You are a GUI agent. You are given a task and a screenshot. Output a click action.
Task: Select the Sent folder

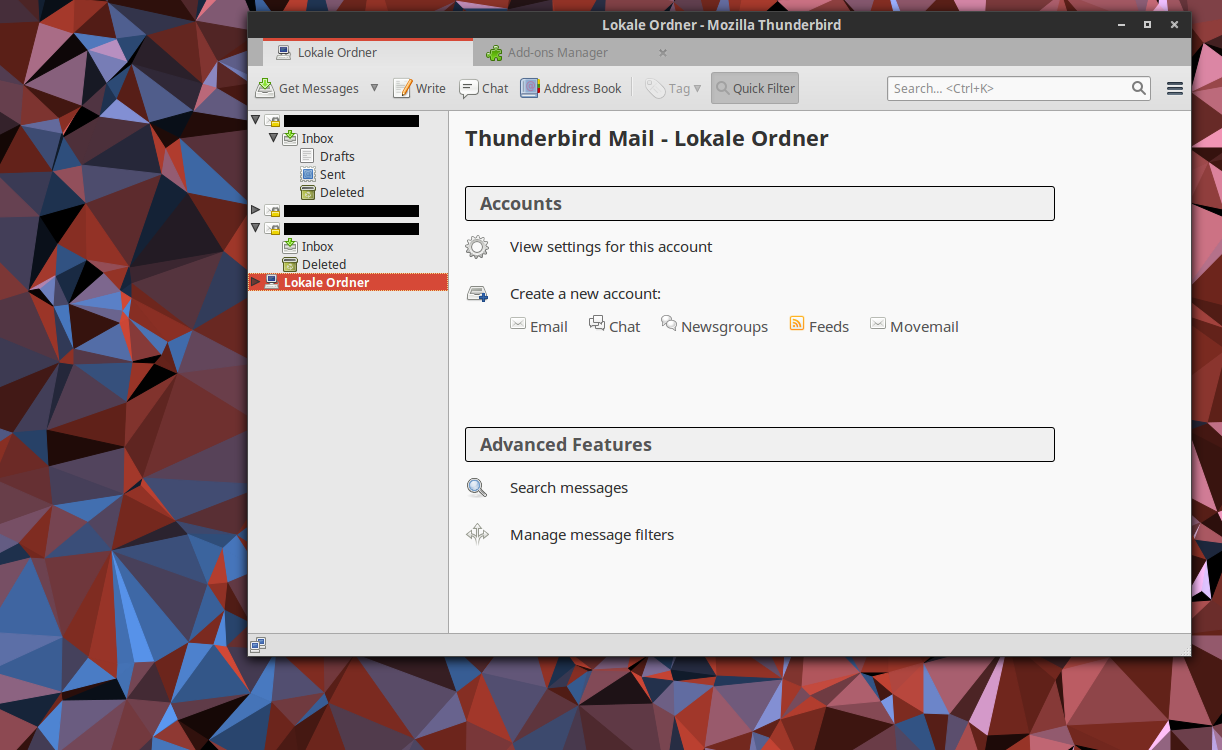[x=332, y=174]
